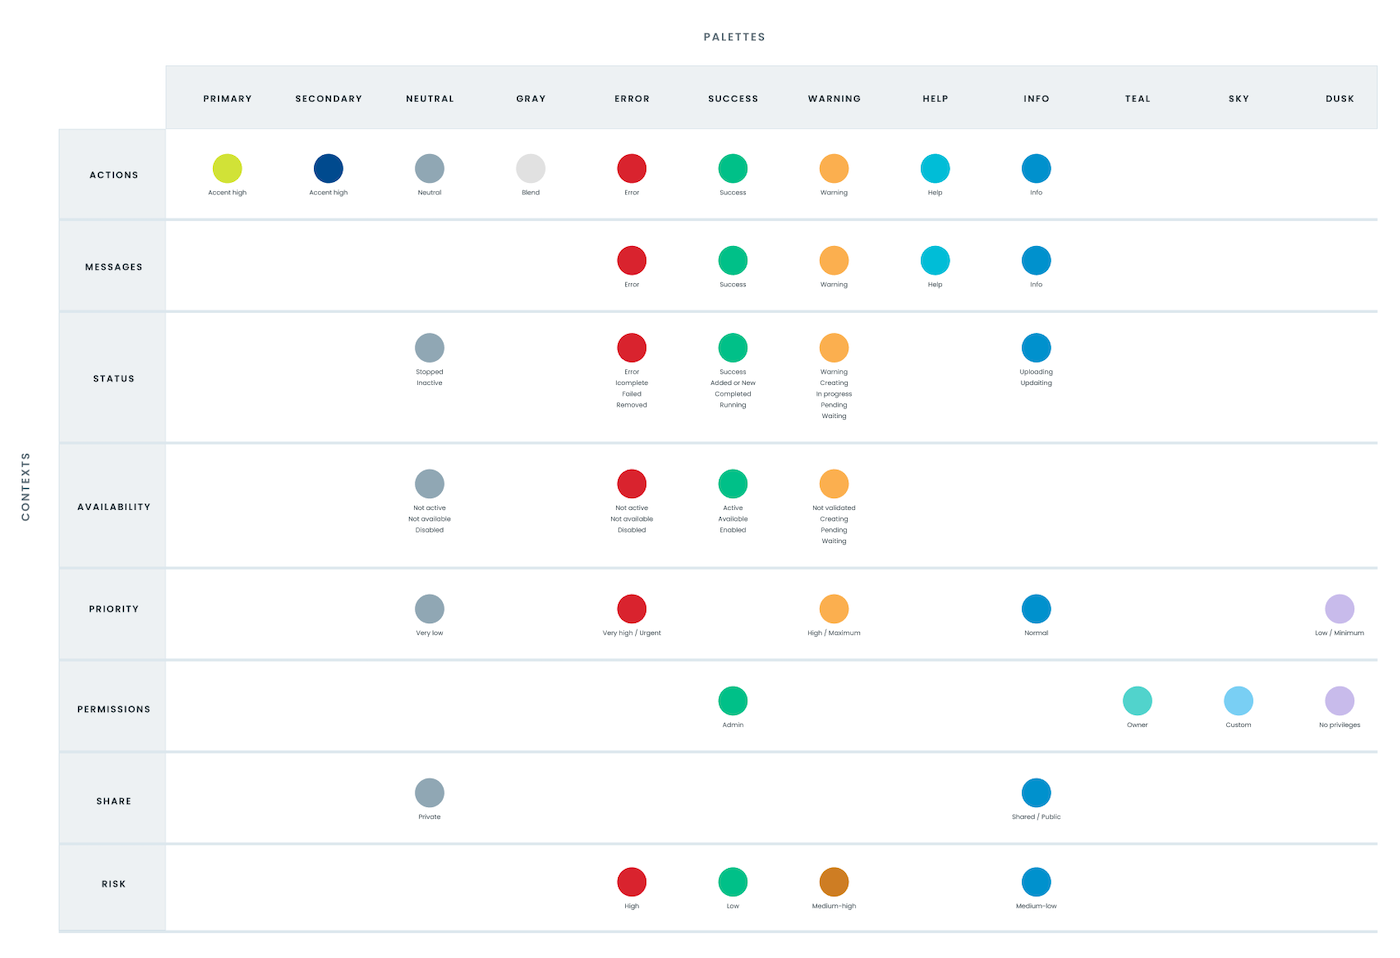
Task: Select the Very high / Urgent priority swatch
Action: pyautogui.click(x=631, y=606)
